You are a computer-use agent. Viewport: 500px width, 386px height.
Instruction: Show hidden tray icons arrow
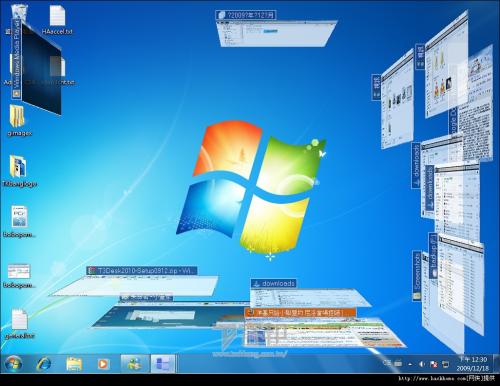point(410,364)
